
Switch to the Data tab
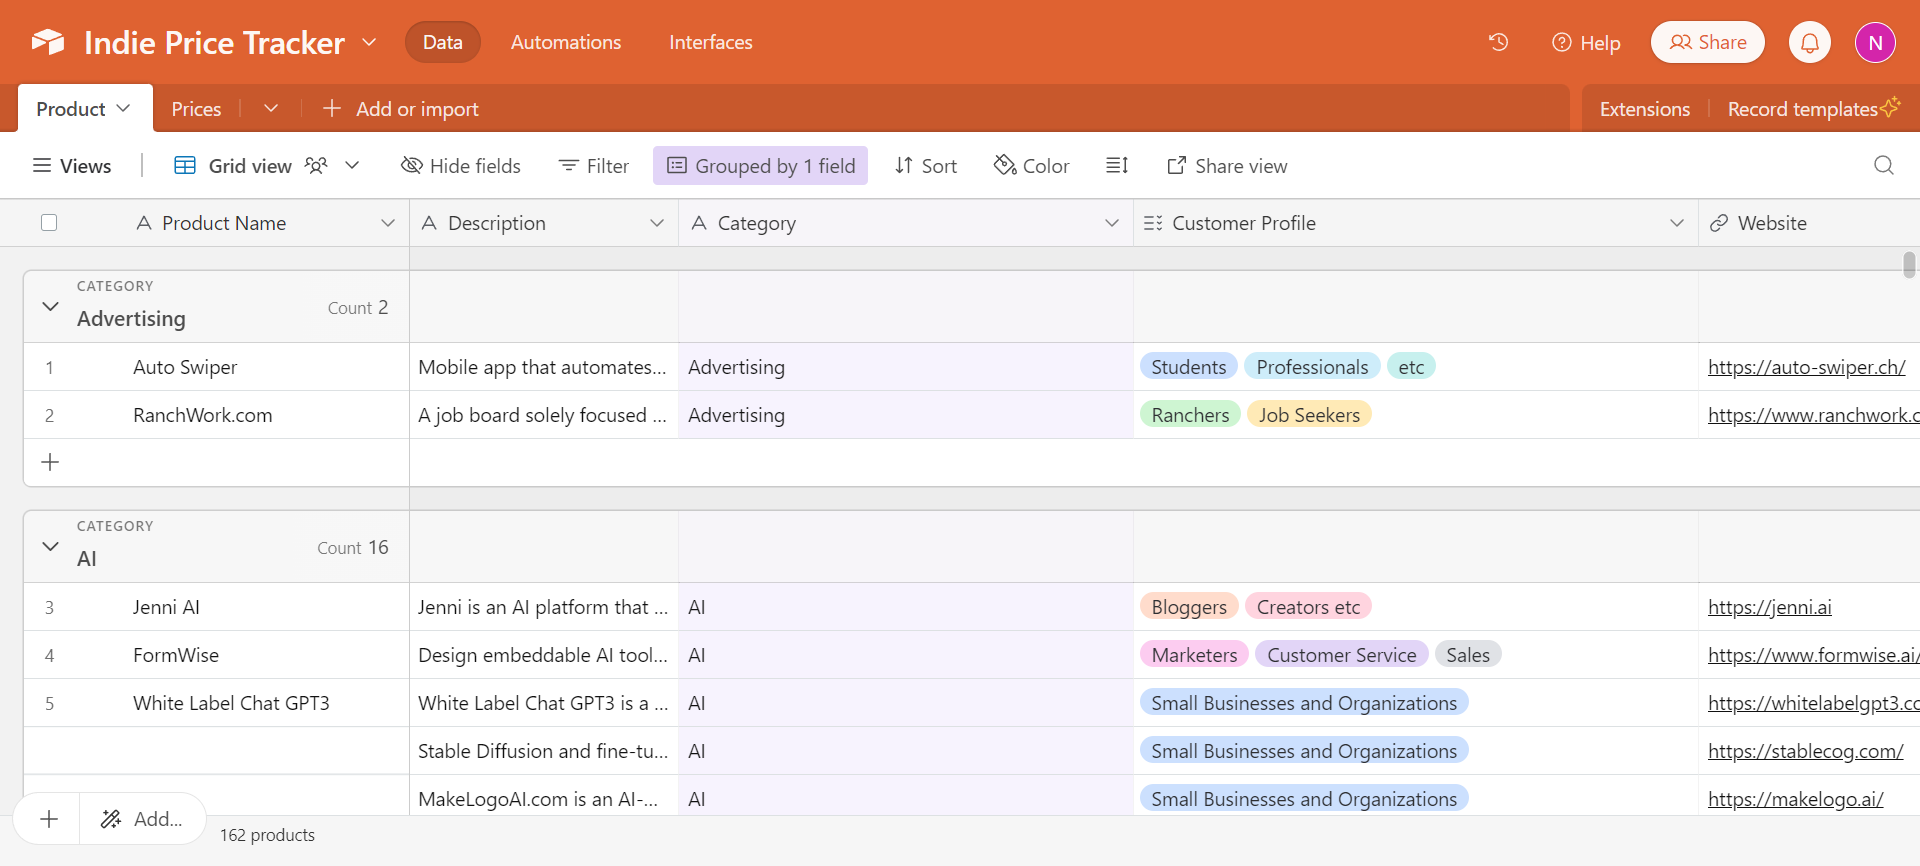[x=442, y=42]
